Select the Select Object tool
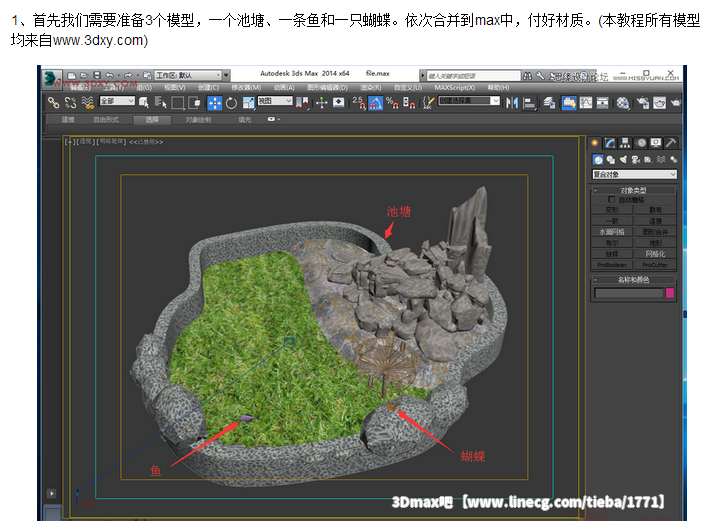Image resolution: width=704 pixels, height=521 pixels. (x=144, y=103)
